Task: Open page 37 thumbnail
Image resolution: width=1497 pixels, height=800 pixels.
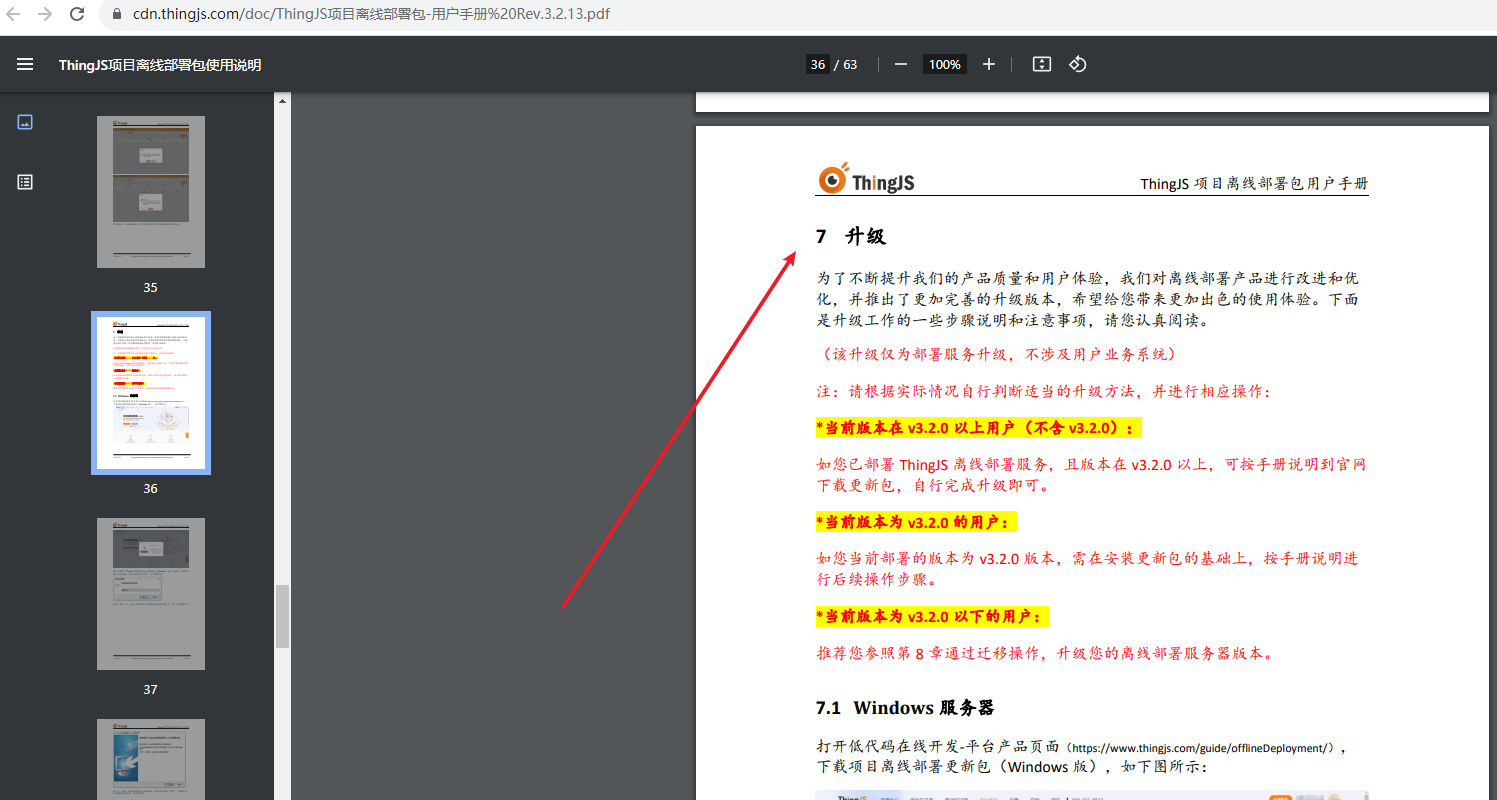Action: pos(151,594)
